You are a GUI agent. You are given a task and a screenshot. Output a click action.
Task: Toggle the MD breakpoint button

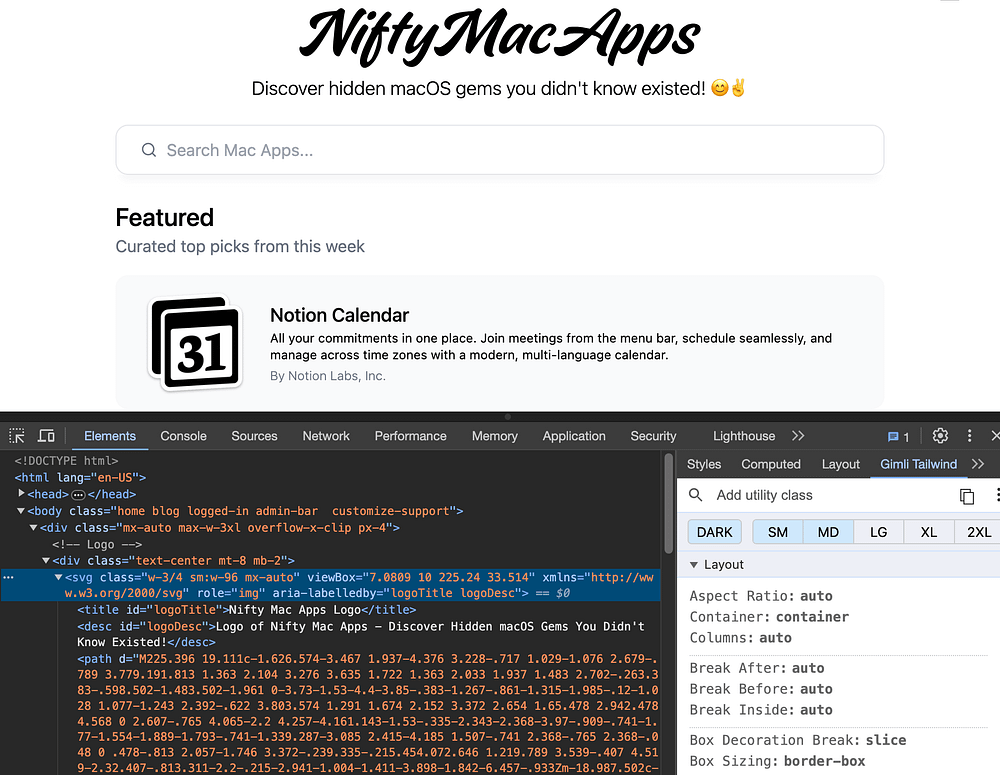pyautogui.click(x=828, y=532)
